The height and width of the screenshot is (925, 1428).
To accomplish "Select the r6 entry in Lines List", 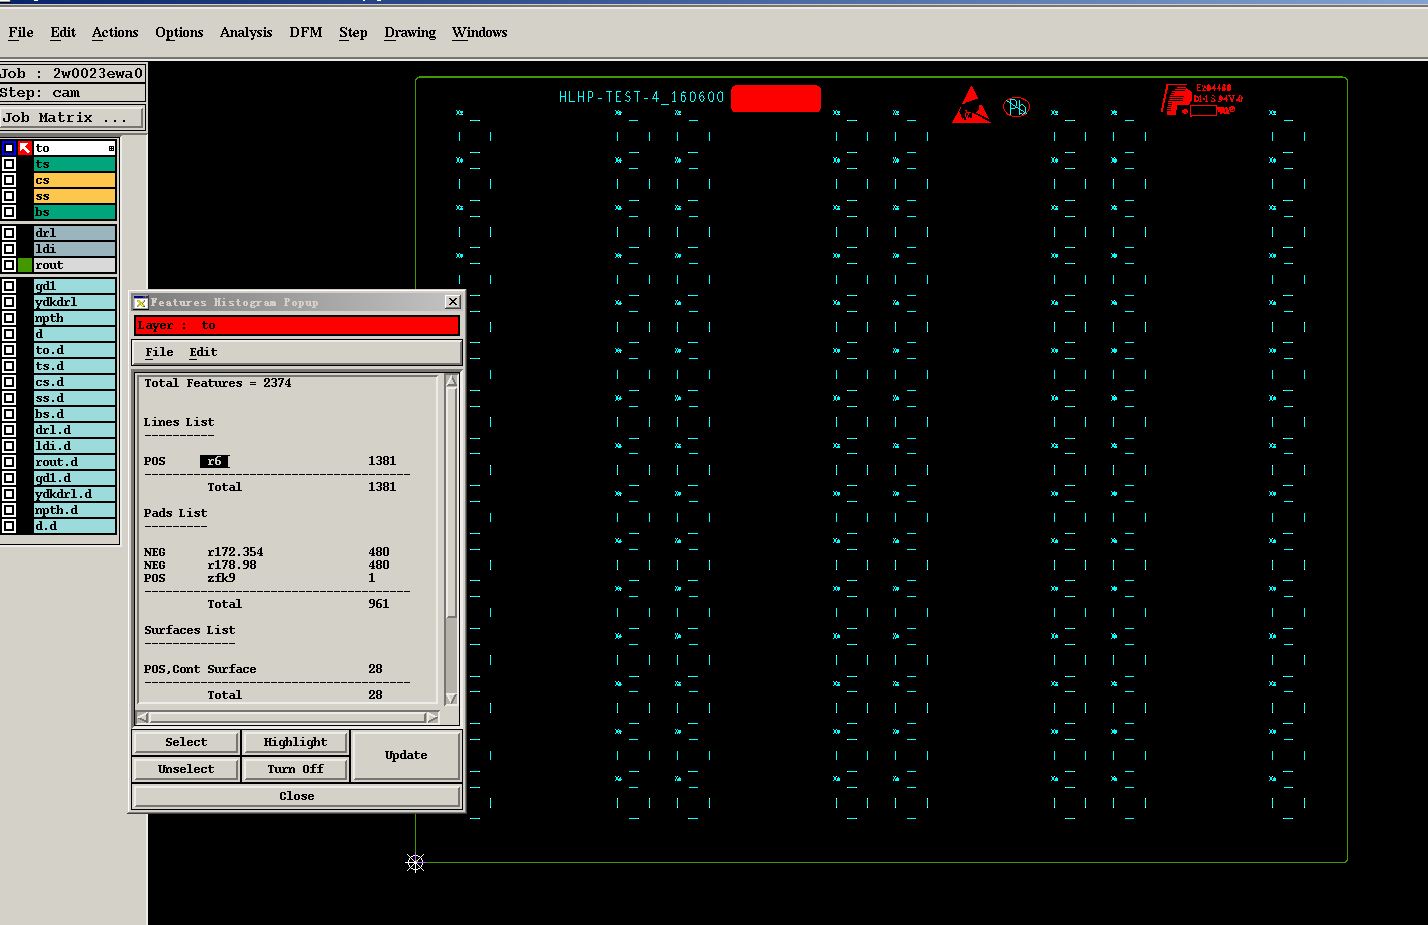I will click(x=214, y=461).
